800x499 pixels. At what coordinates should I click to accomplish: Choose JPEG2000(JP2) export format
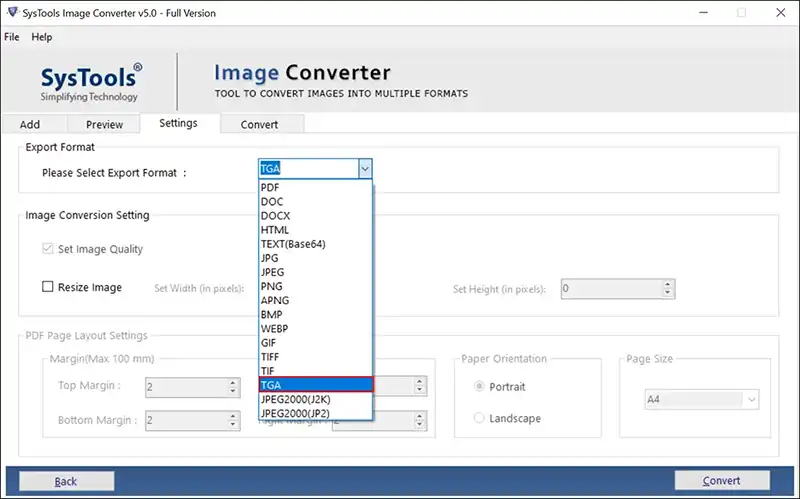click(x=315, y=413)
